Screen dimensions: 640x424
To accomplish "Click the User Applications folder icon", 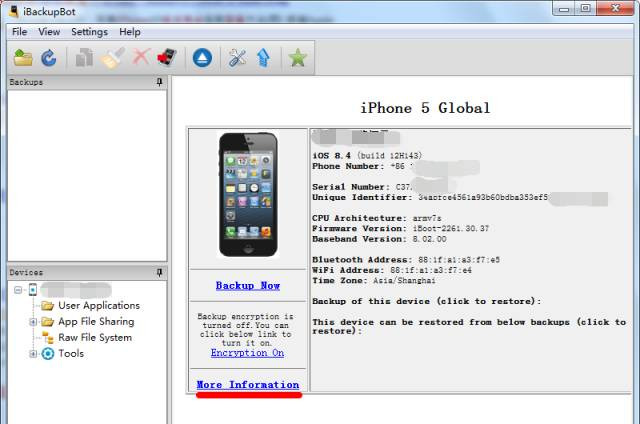I will pos(47,305).
